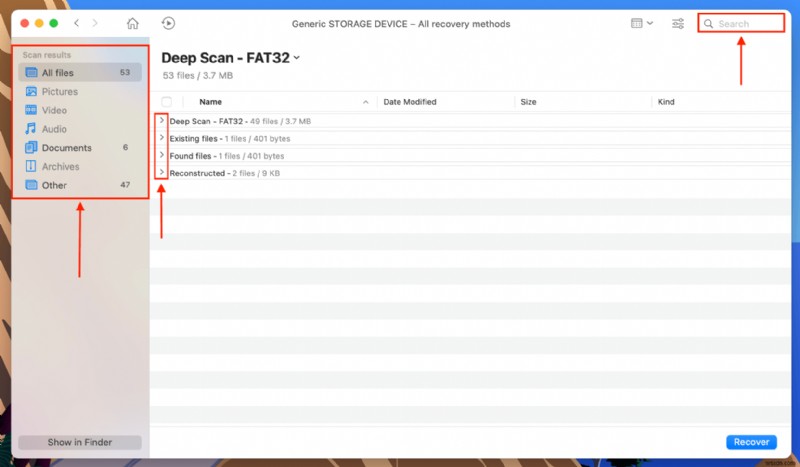This screenshot has width=800, height=467.
Task: Show Other scan results
Action: click(x=80, y=185)
